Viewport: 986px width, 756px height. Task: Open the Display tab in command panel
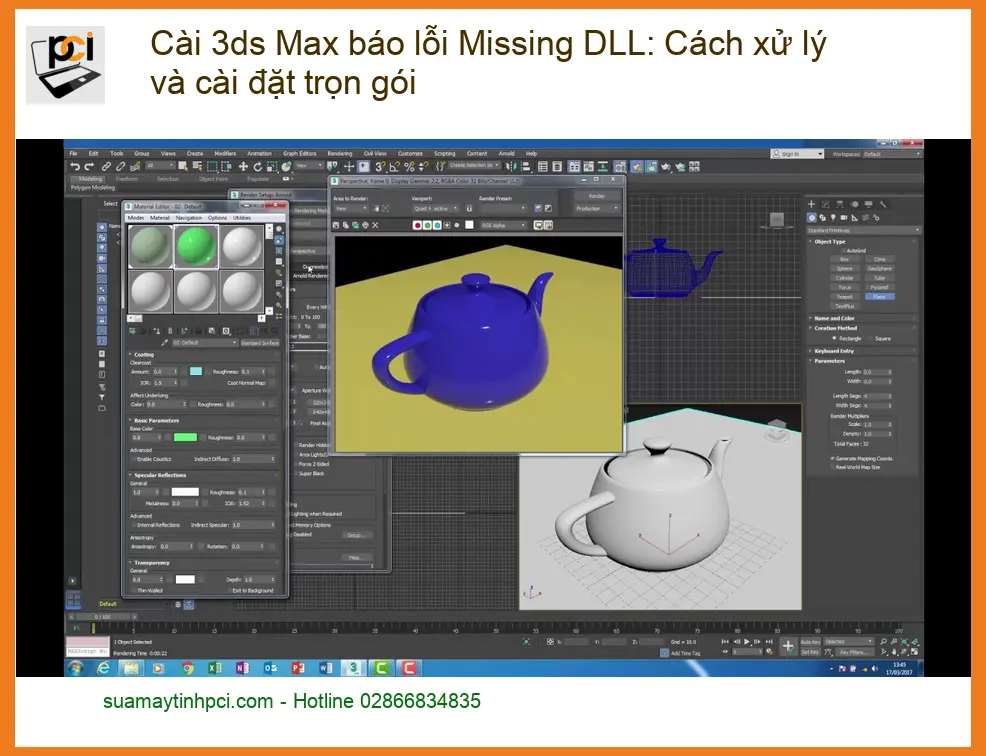coord(868,204)
